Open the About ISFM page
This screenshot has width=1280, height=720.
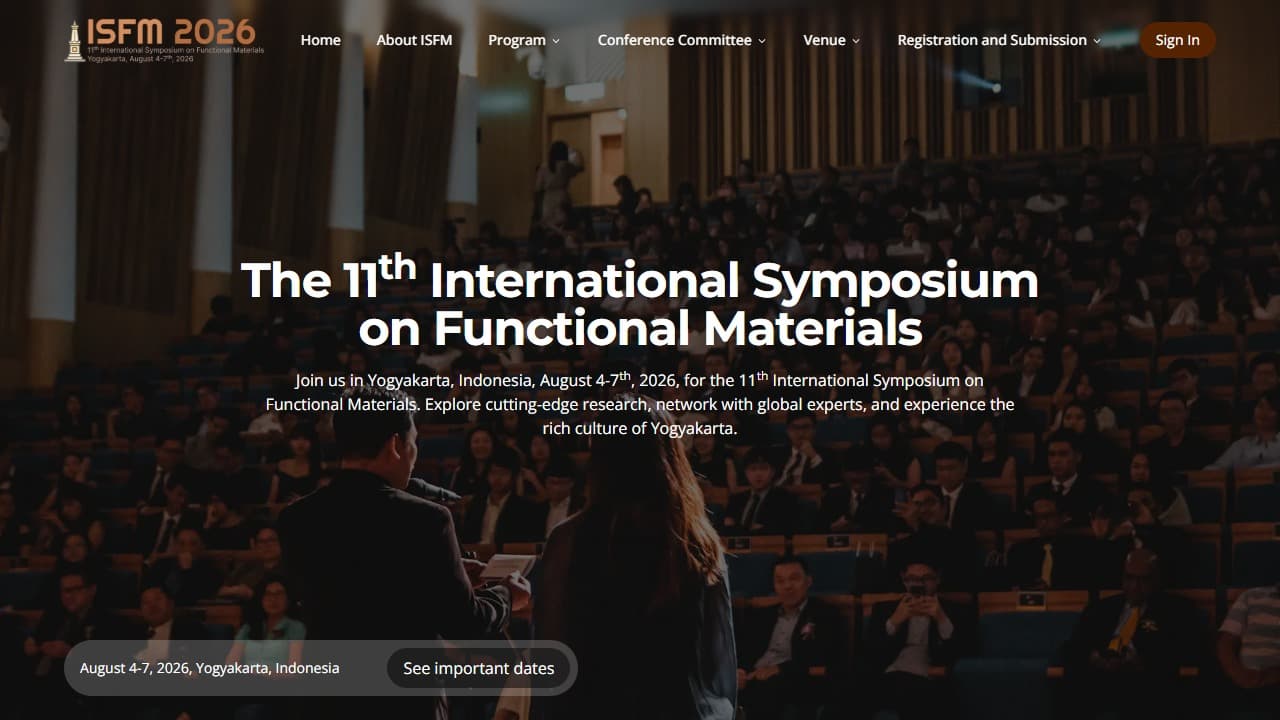click(x=414, y=40)
